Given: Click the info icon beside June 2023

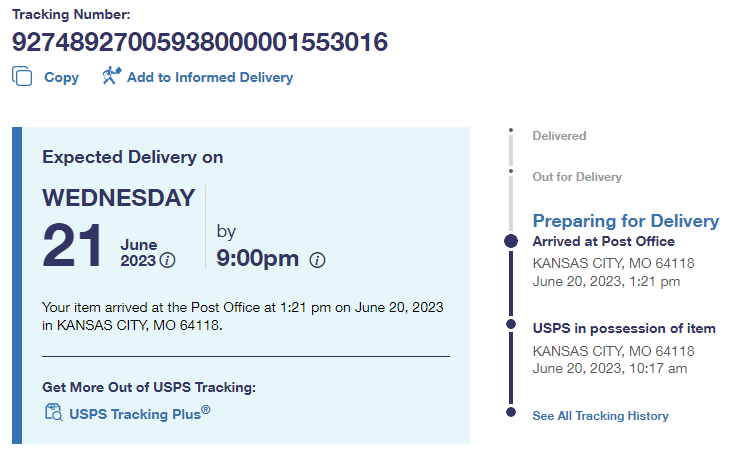Looking at the screenshot, I should click(x=167, y=261).
